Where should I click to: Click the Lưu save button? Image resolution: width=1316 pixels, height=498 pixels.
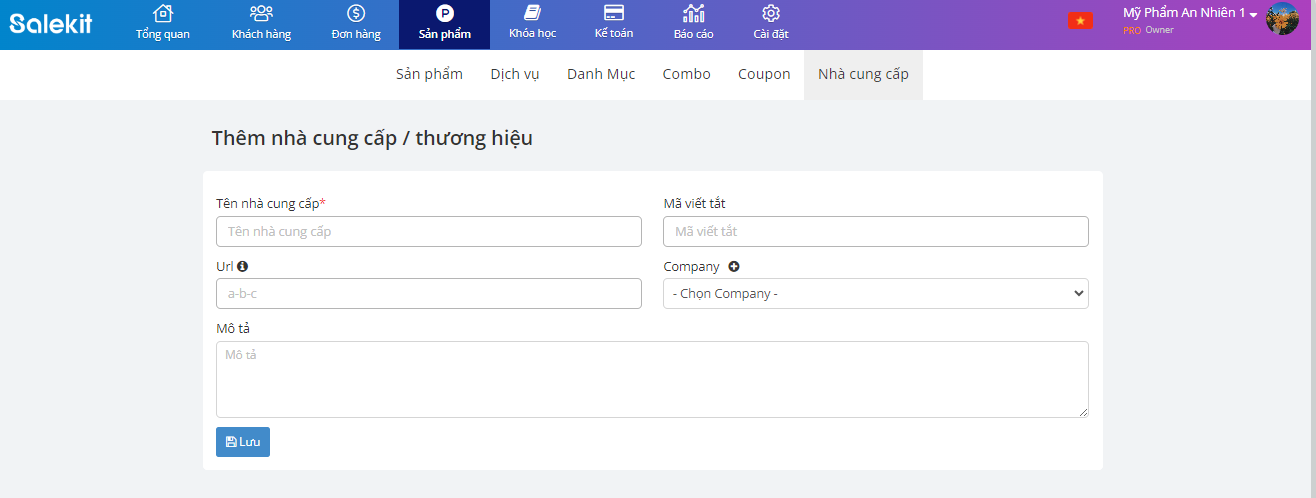243,442
